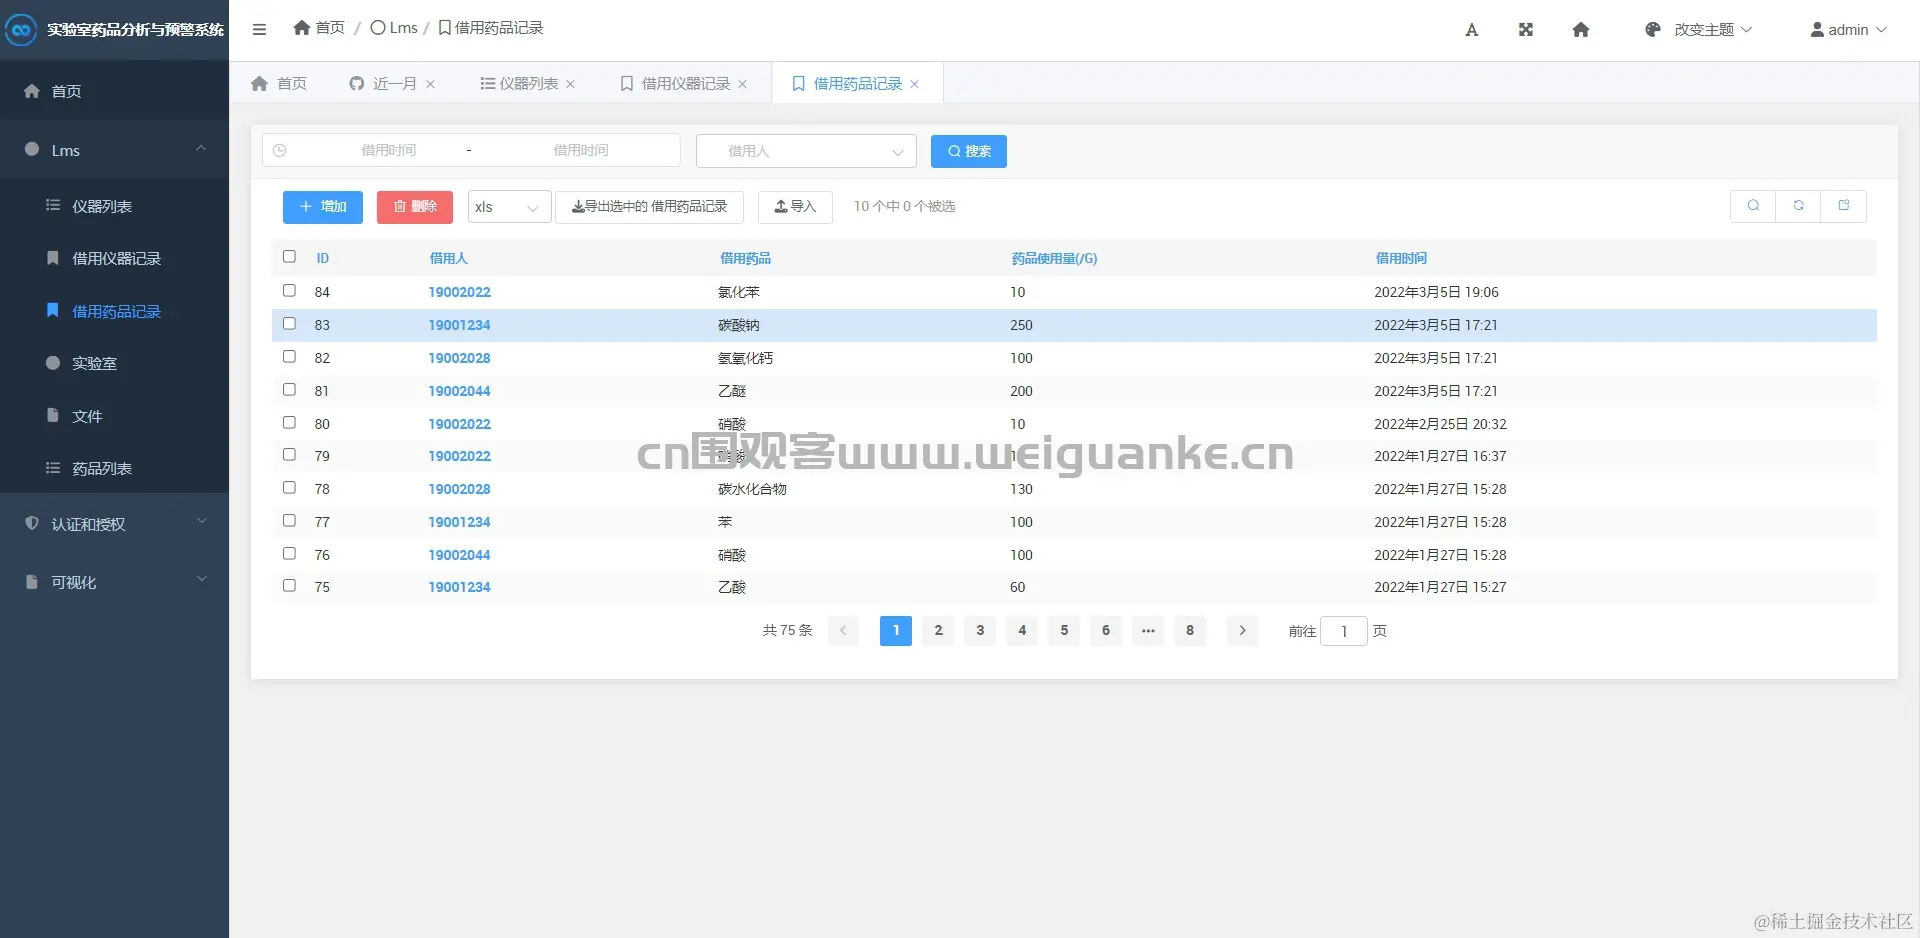Go to page 8
1920x938 pixels.
point(1190,631)
